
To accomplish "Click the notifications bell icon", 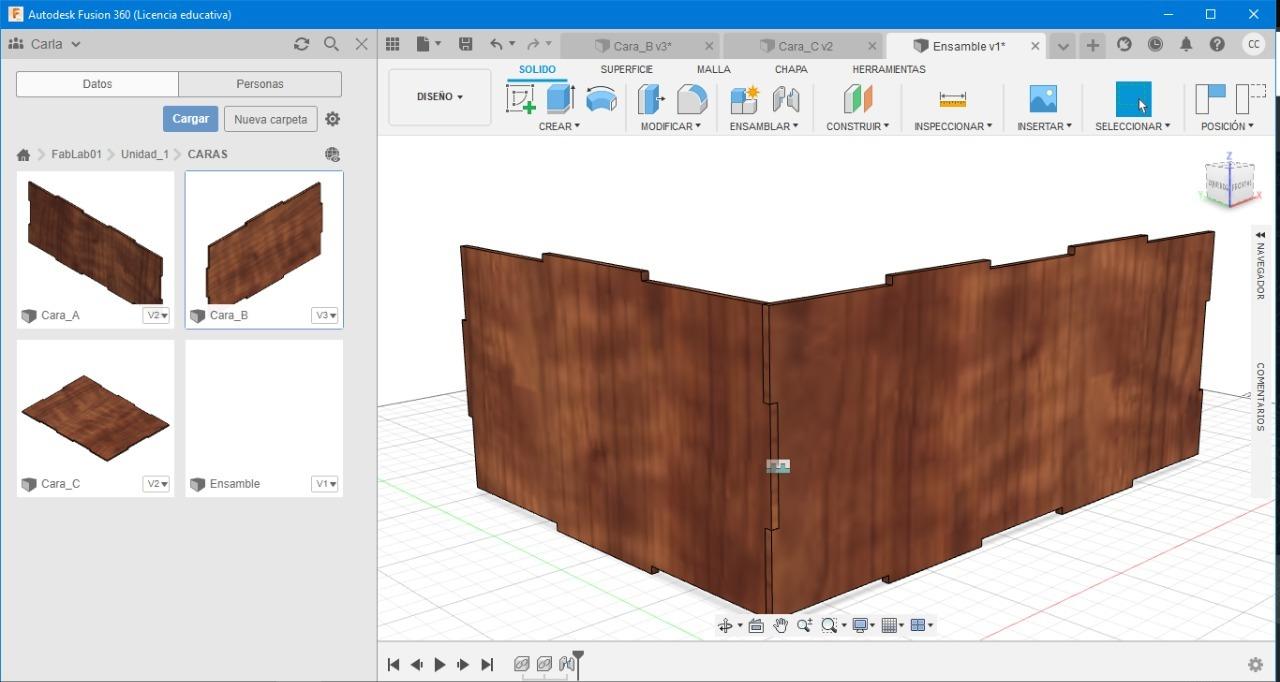I will (x=1186, y=45).
